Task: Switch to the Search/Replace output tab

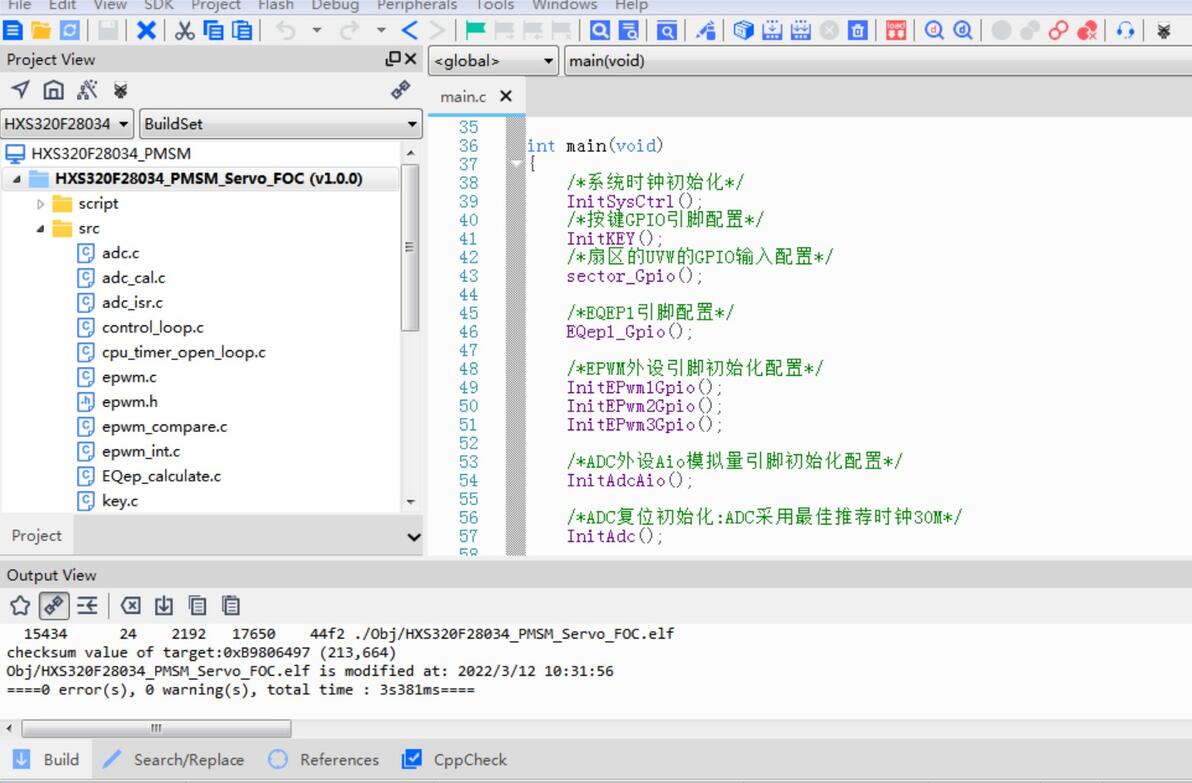Action: (x=173, y=759)
